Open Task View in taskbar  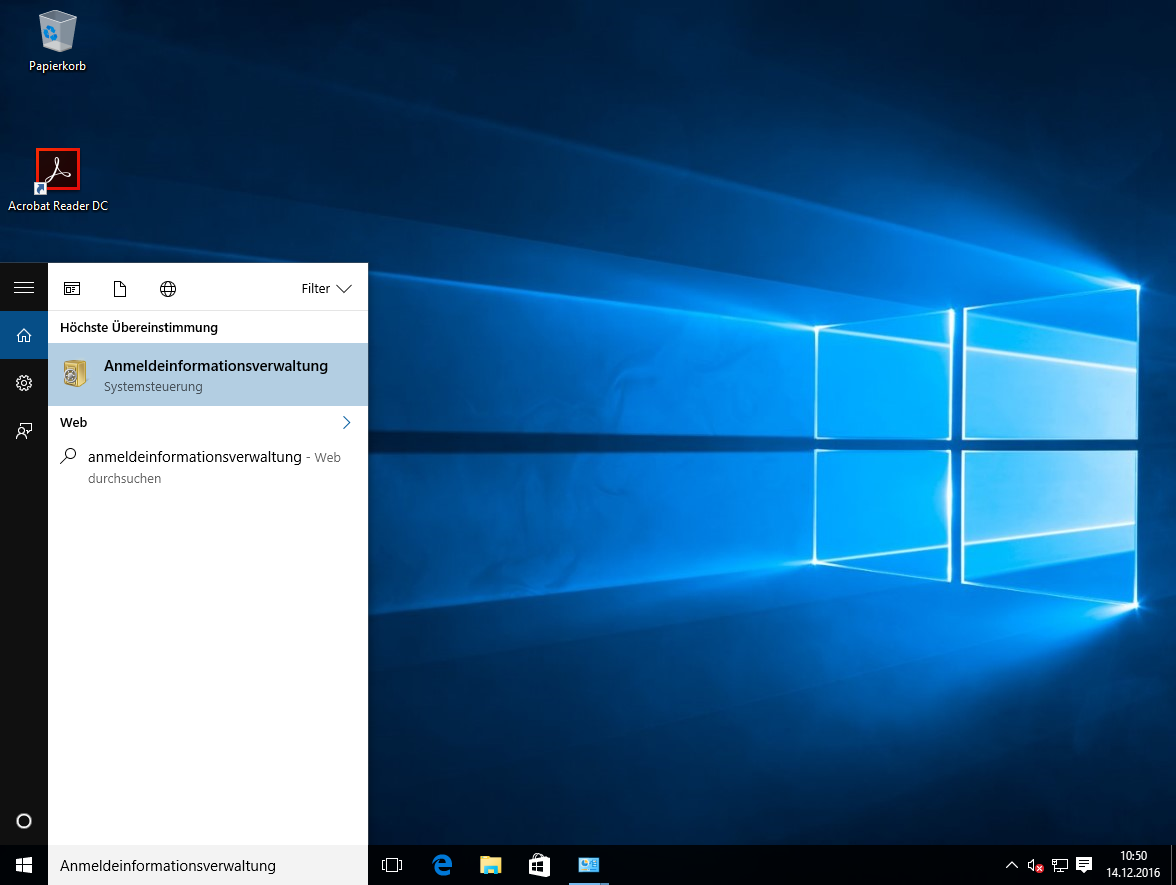[x=392, y=865]
